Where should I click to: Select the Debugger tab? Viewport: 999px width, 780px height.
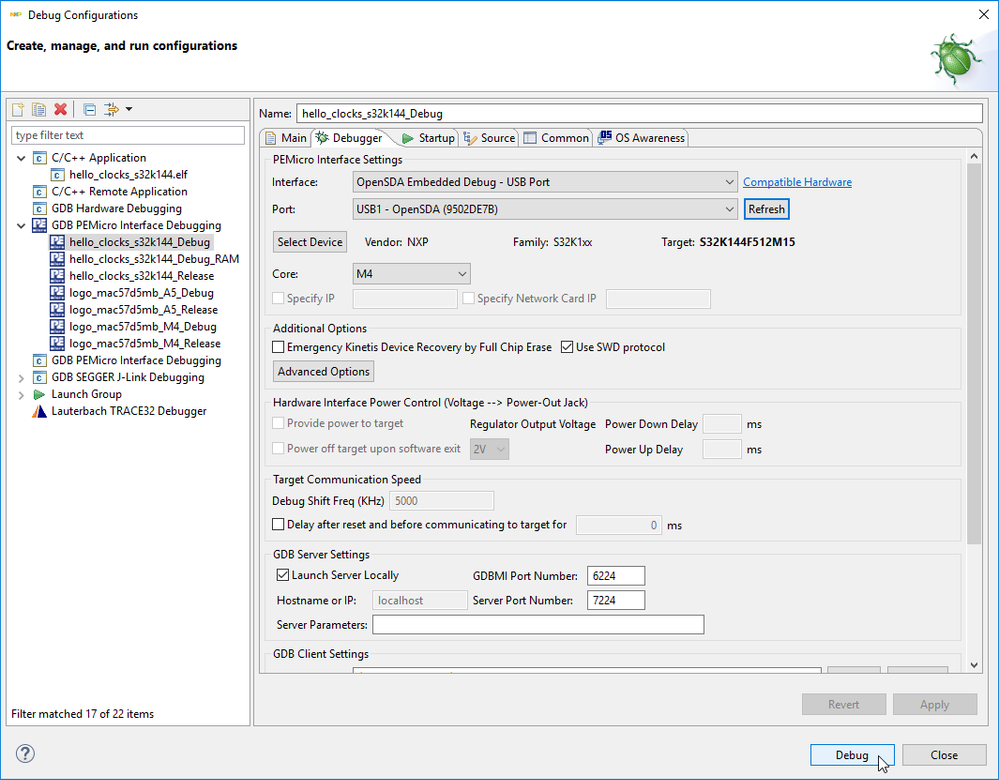click(349, 138)
